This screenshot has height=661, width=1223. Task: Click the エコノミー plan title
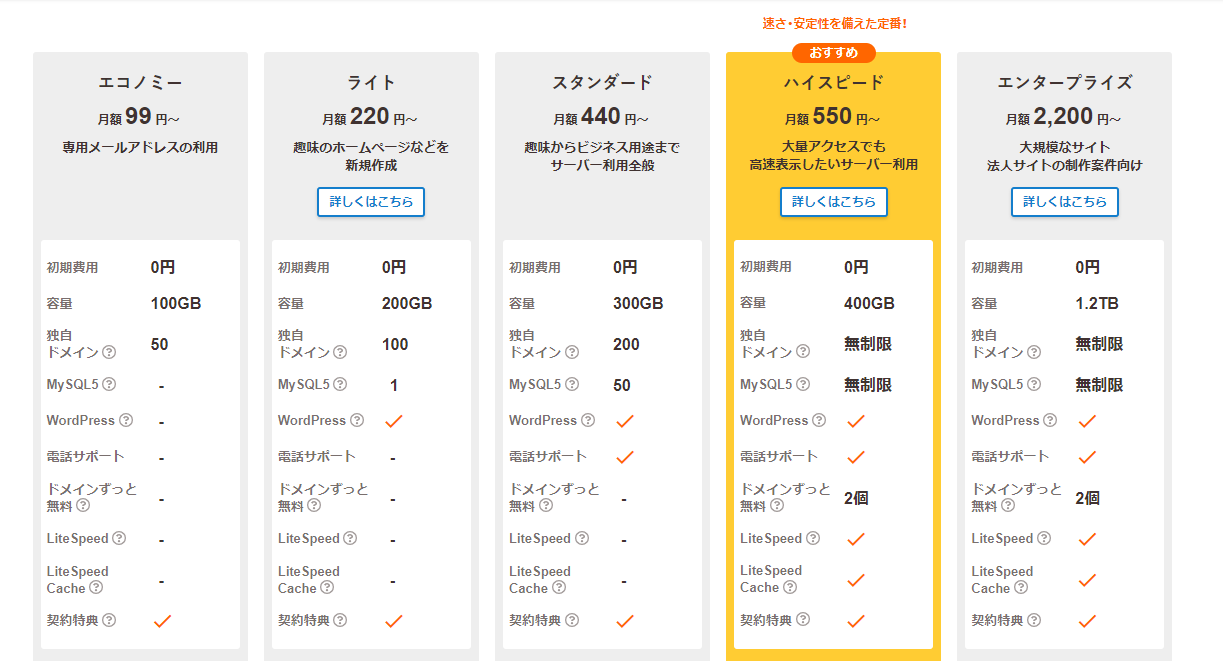(140, 83)
